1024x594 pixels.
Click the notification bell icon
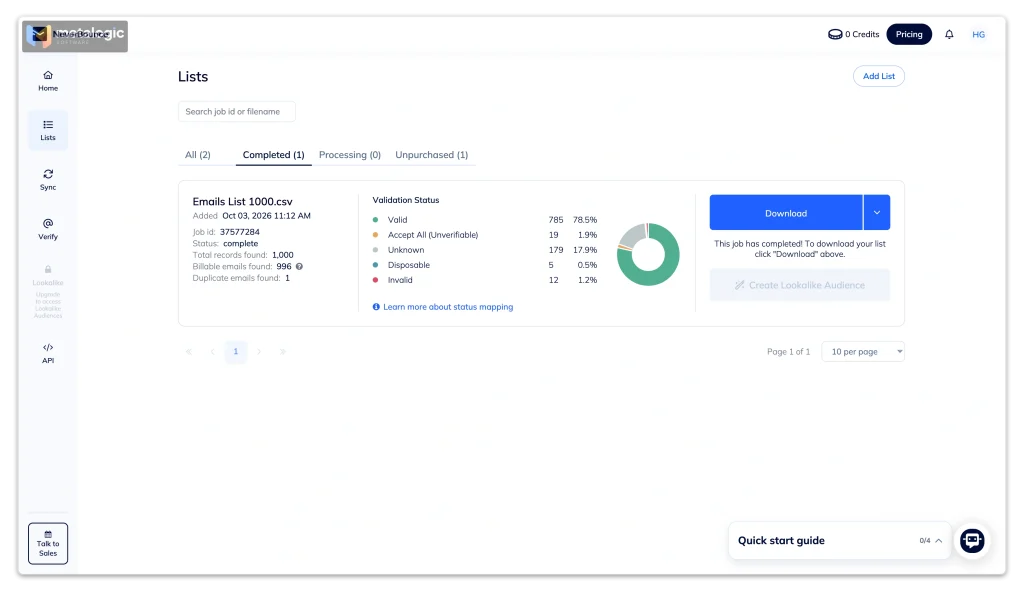click(949, 35)
